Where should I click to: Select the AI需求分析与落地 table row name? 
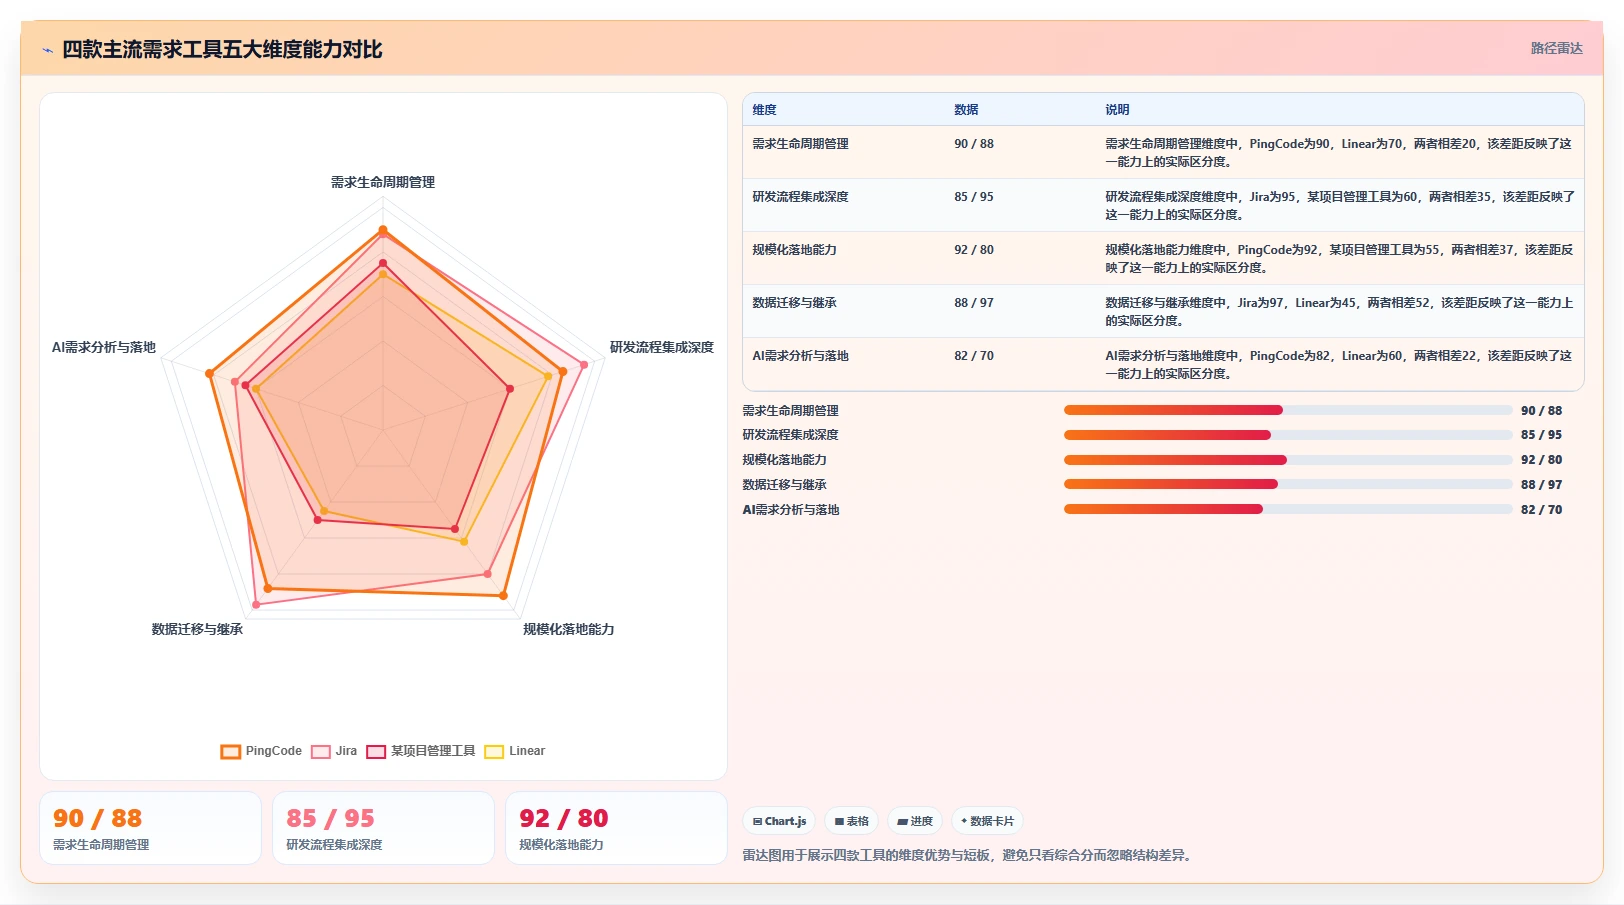[x=800, y=356]
